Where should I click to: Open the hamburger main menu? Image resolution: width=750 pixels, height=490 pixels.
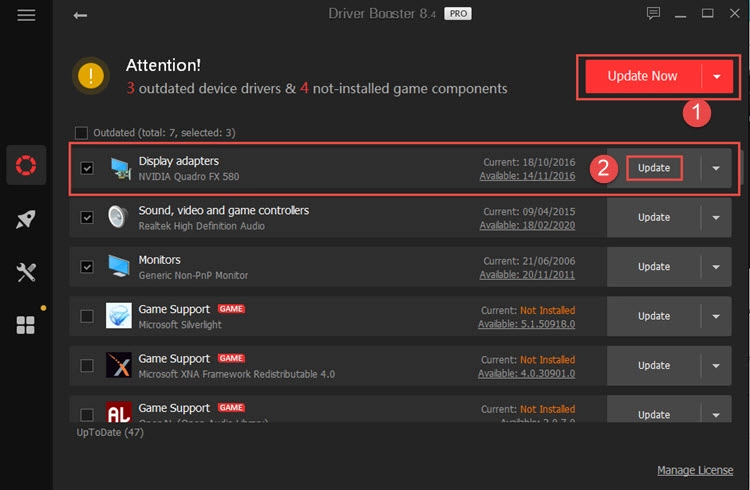point(26,15)
